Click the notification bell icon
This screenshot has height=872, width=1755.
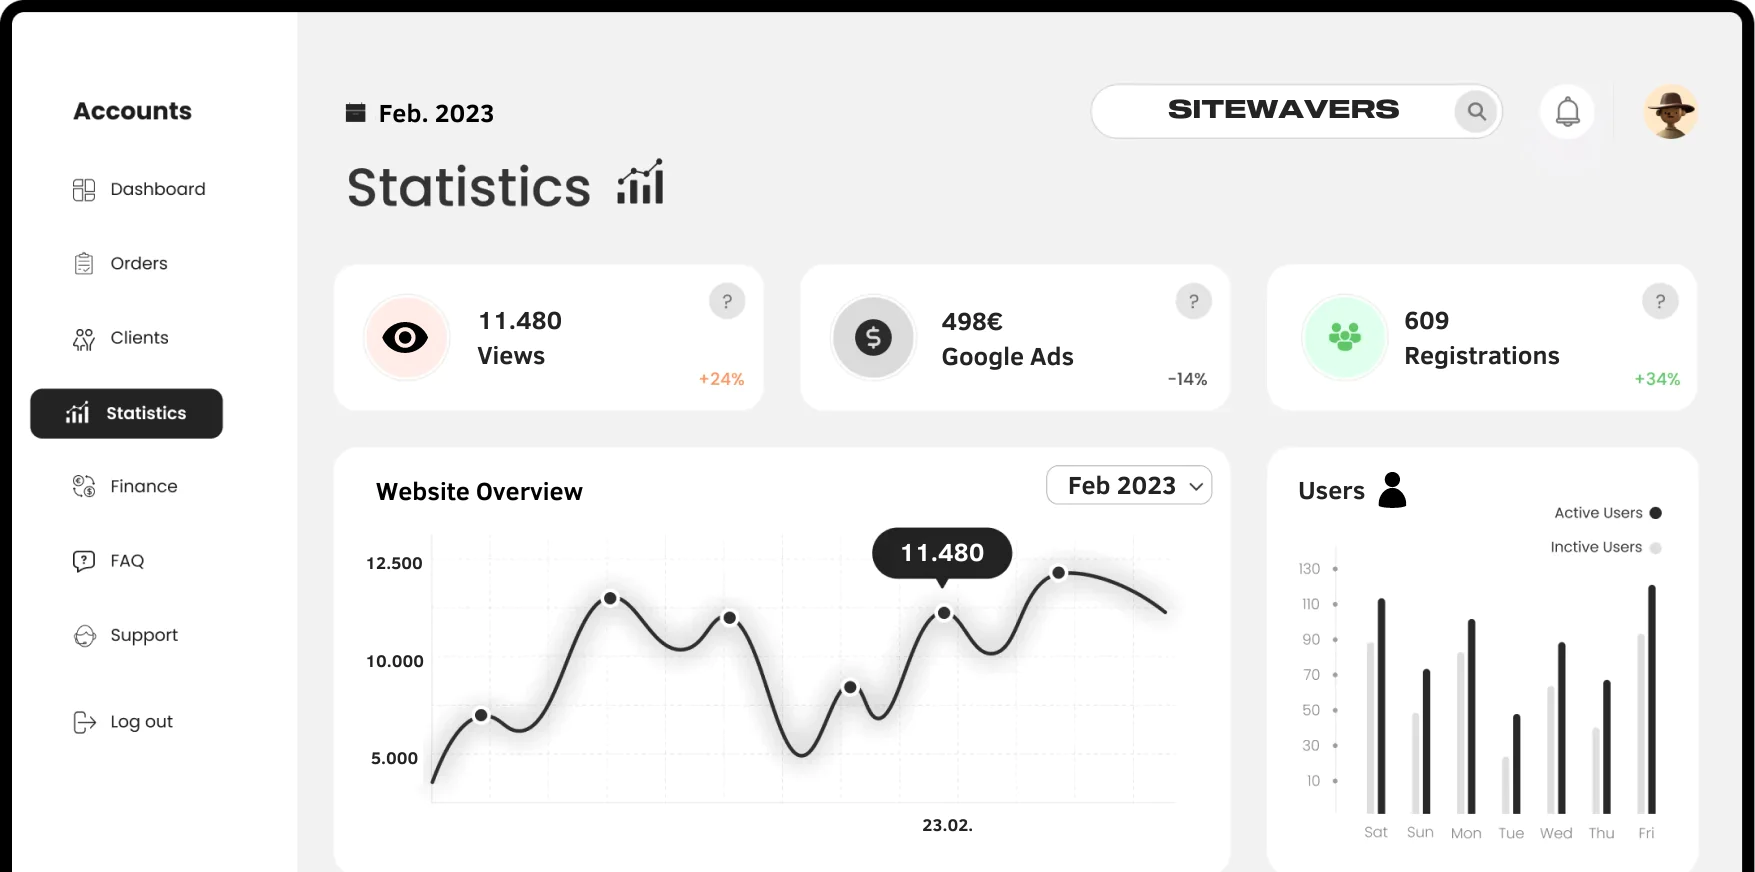point(1567,111)
